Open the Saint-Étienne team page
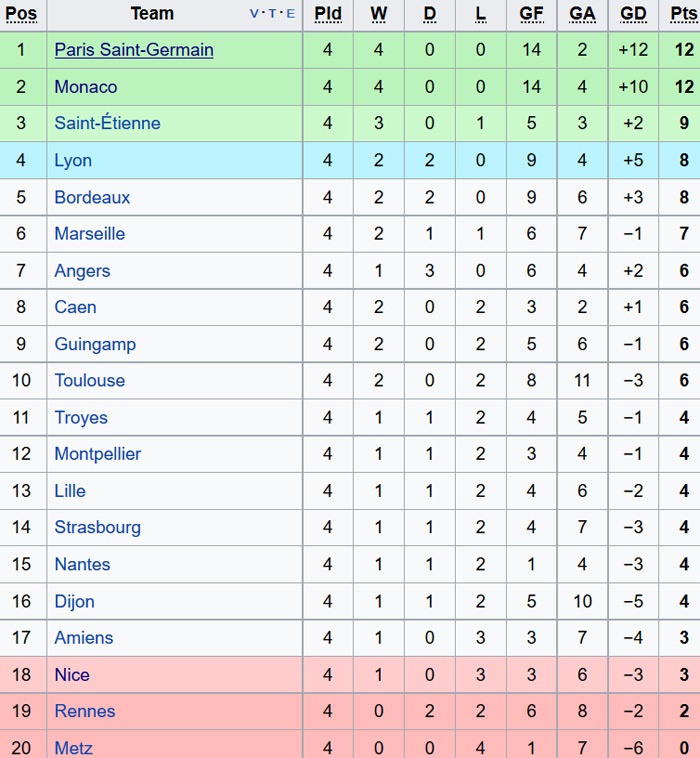 click(107, 124)
